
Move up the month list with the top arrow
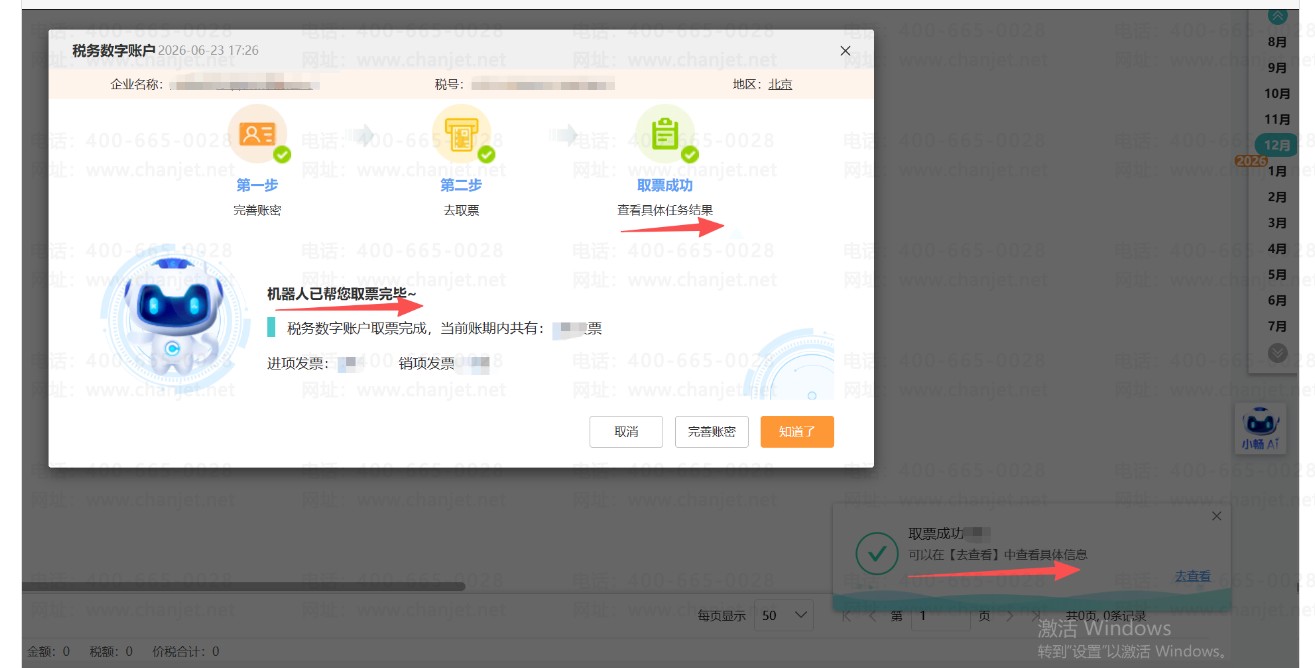click(1277, 15)
